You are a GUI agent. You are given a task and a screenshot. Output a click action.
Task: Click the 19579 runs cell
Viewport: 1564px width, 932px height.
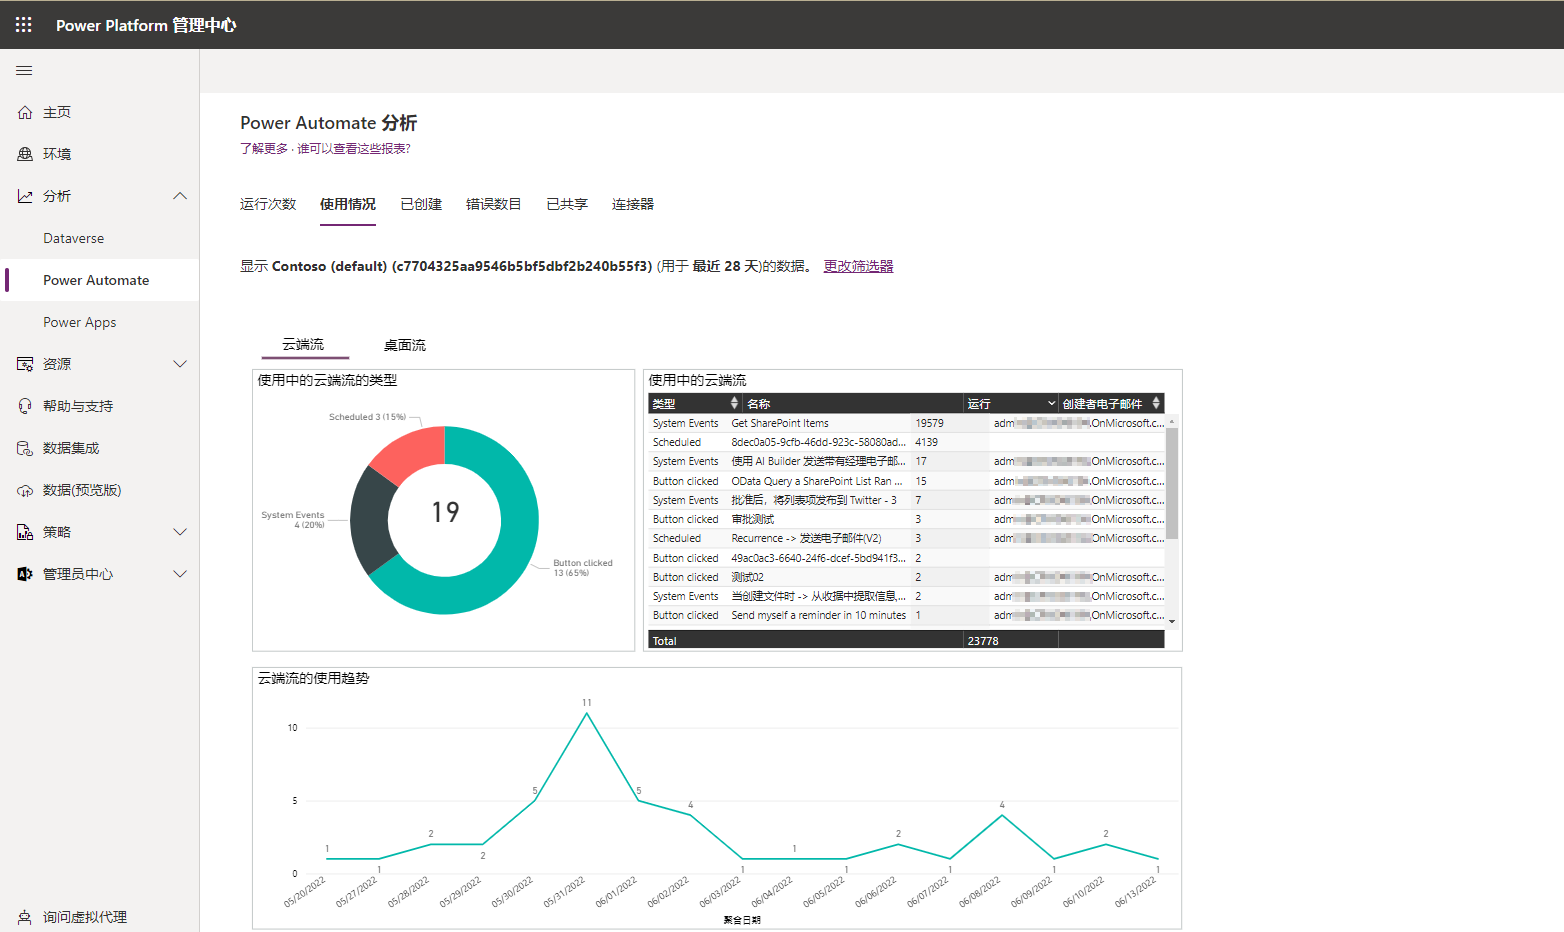tap(929, 423)
